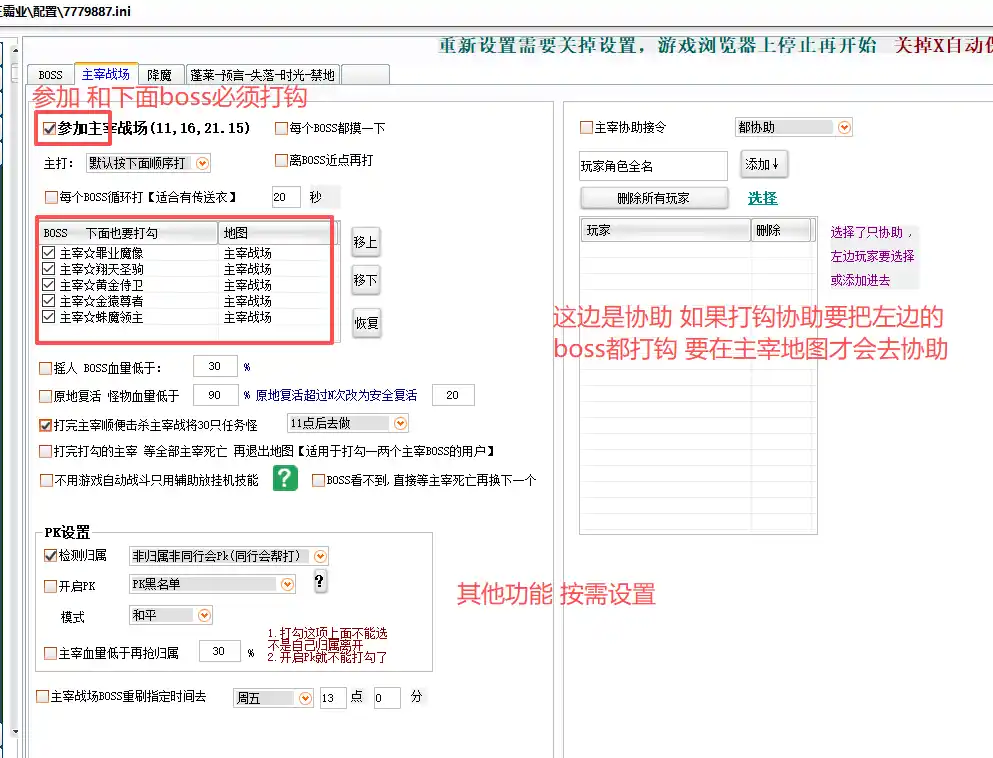Click the 恢复 button
The image size is (993, 758).
(367, 323)
